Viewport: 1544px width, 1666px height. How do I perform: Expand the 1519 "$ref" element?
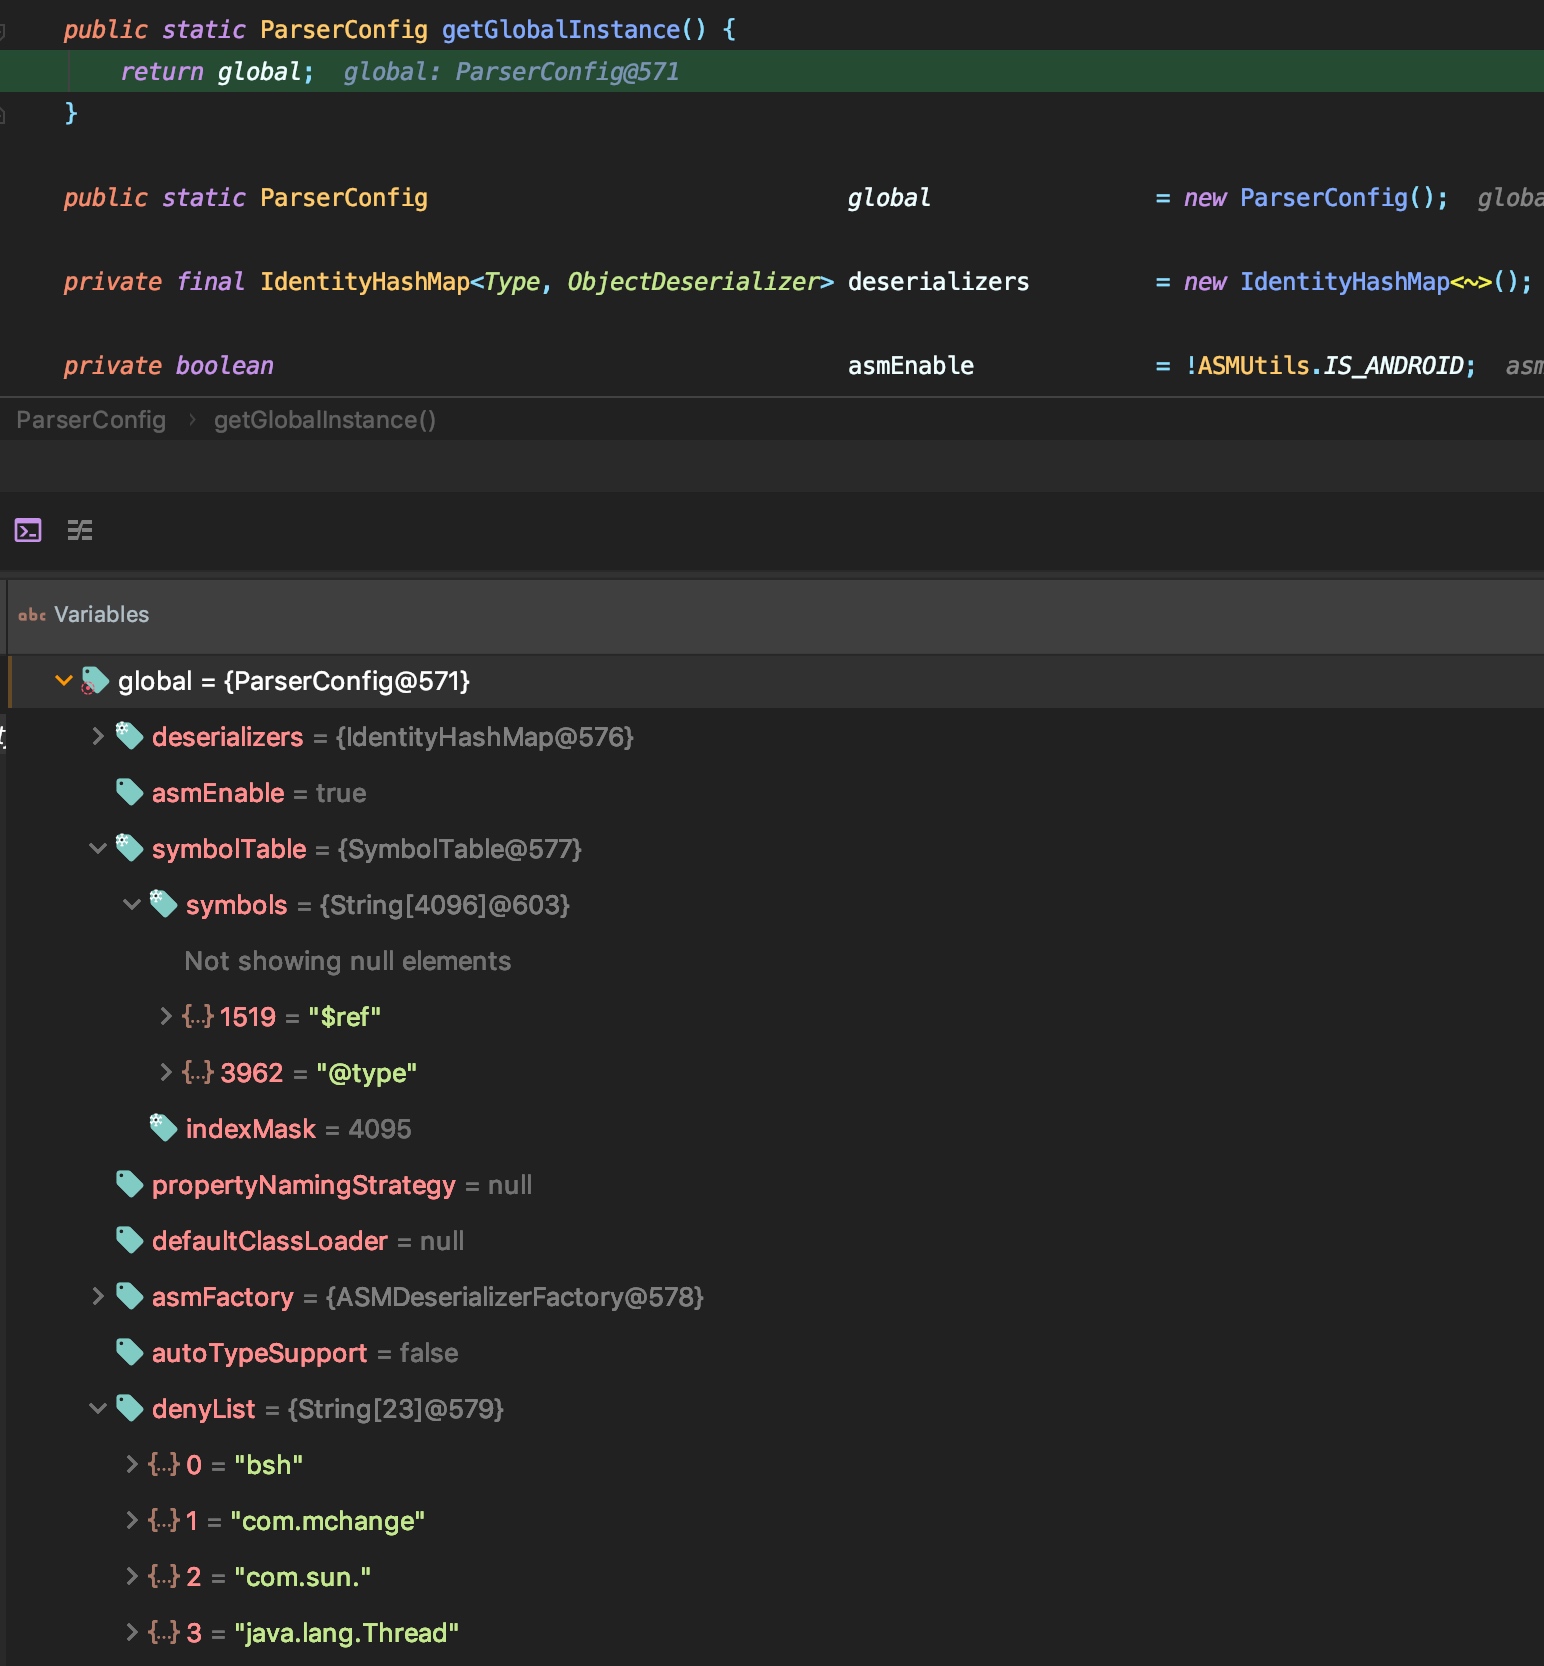tap(166, 1016)
